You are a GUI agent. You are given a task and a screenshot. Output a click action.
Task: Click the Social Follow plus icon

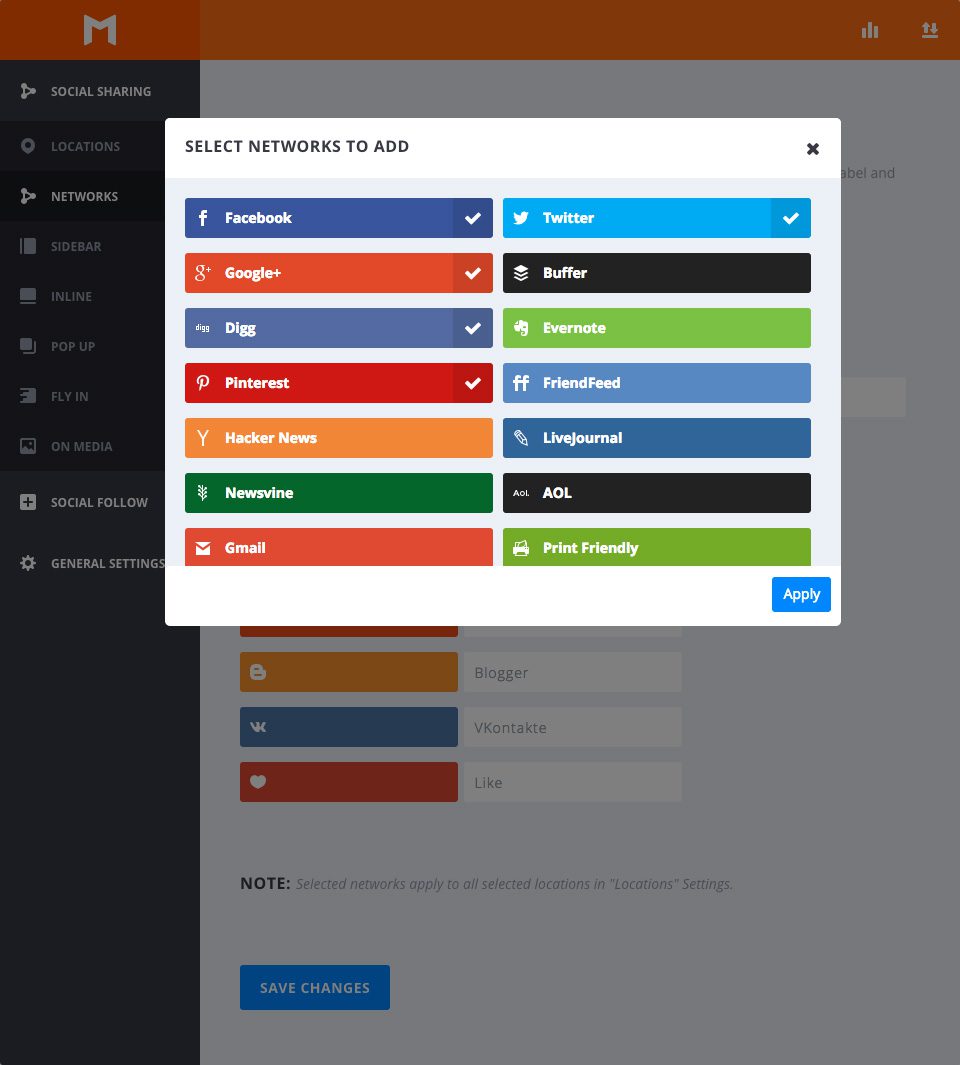28,503
